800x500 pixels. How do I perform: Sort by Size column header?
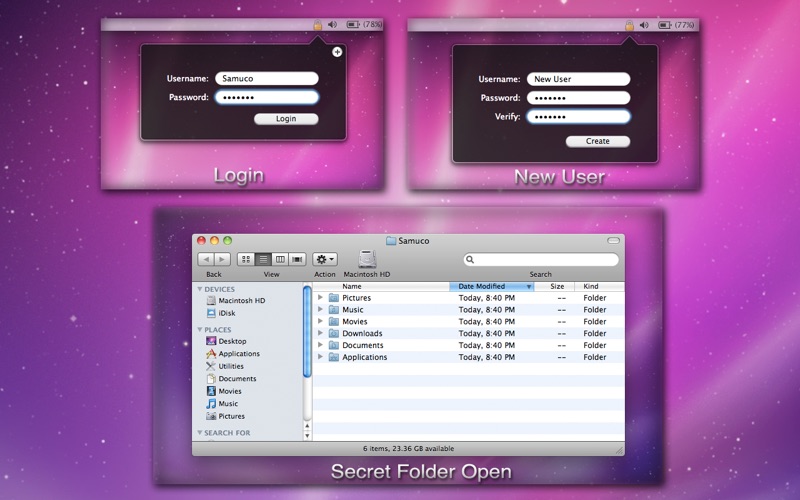[x=555, y=286]
